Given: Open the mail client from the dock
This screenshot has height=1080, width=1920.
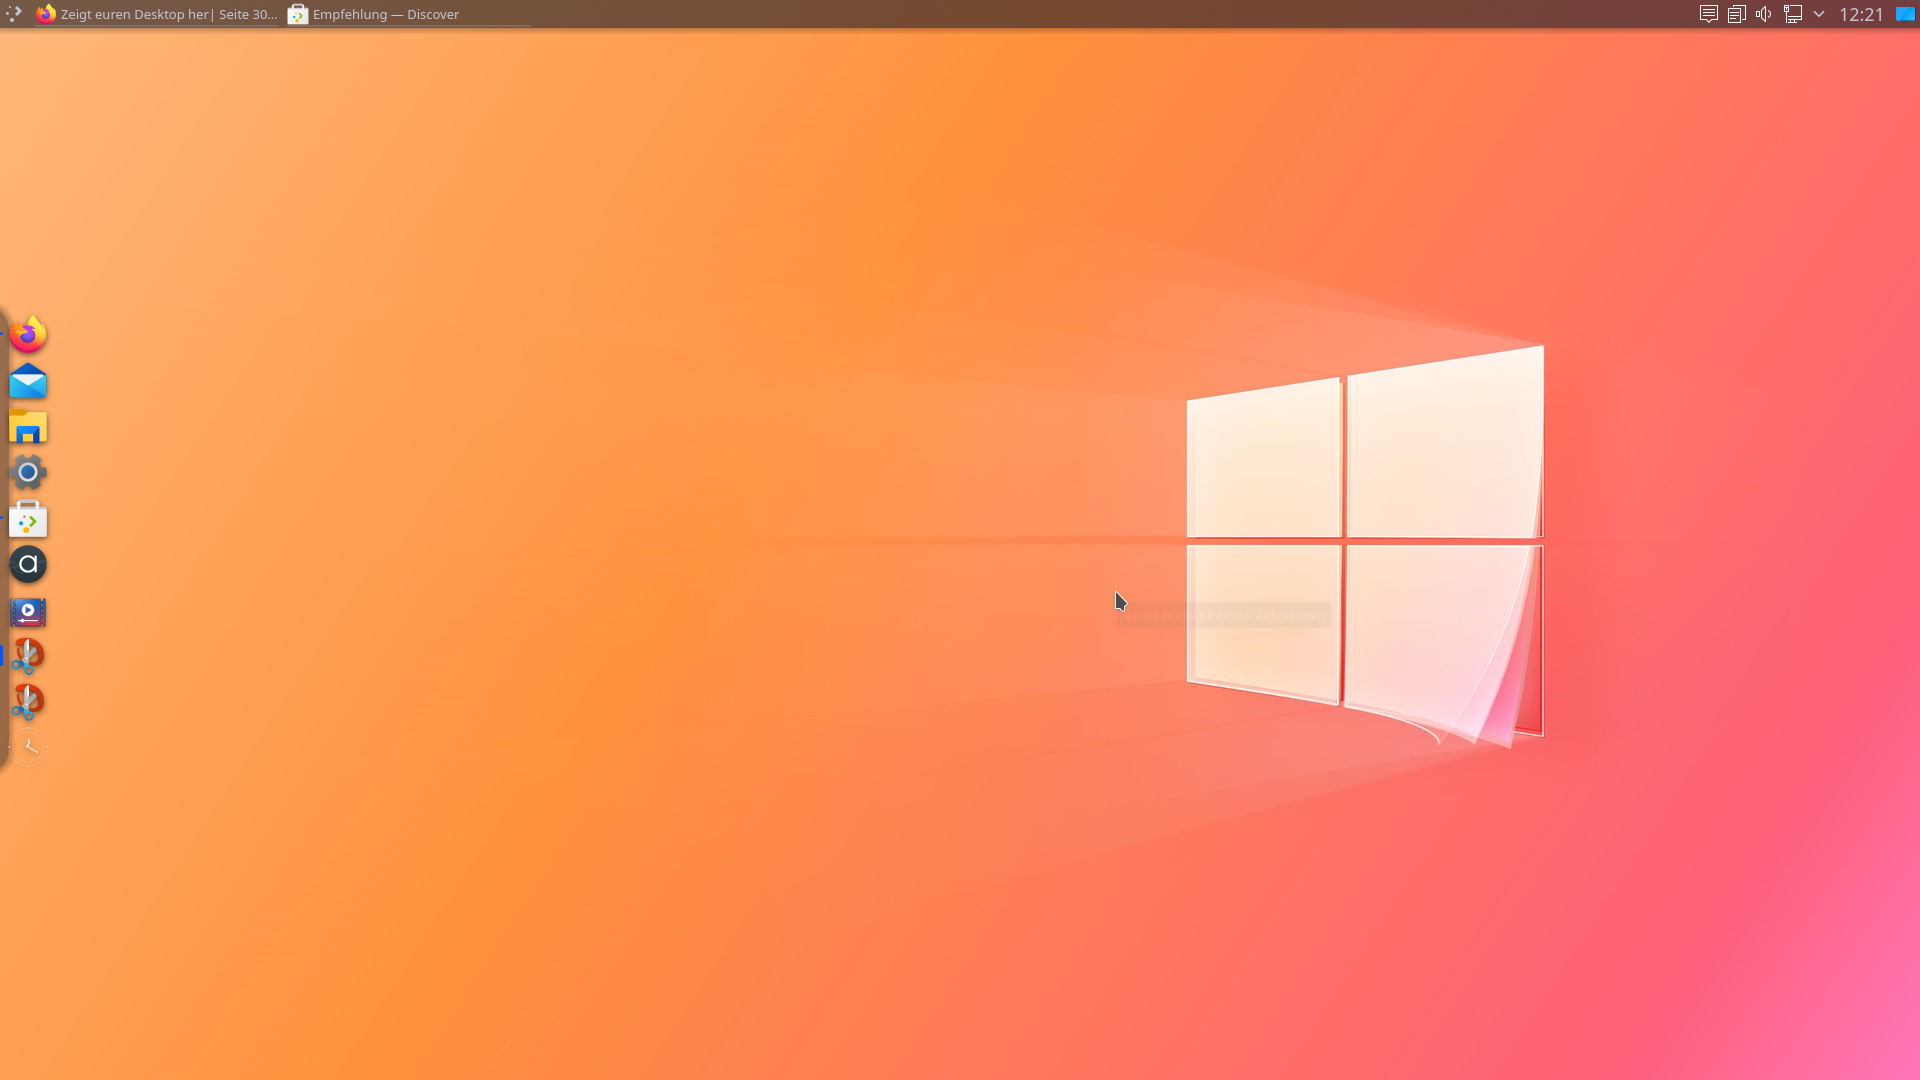Looking at the screenshot, I should pos(28,381).
